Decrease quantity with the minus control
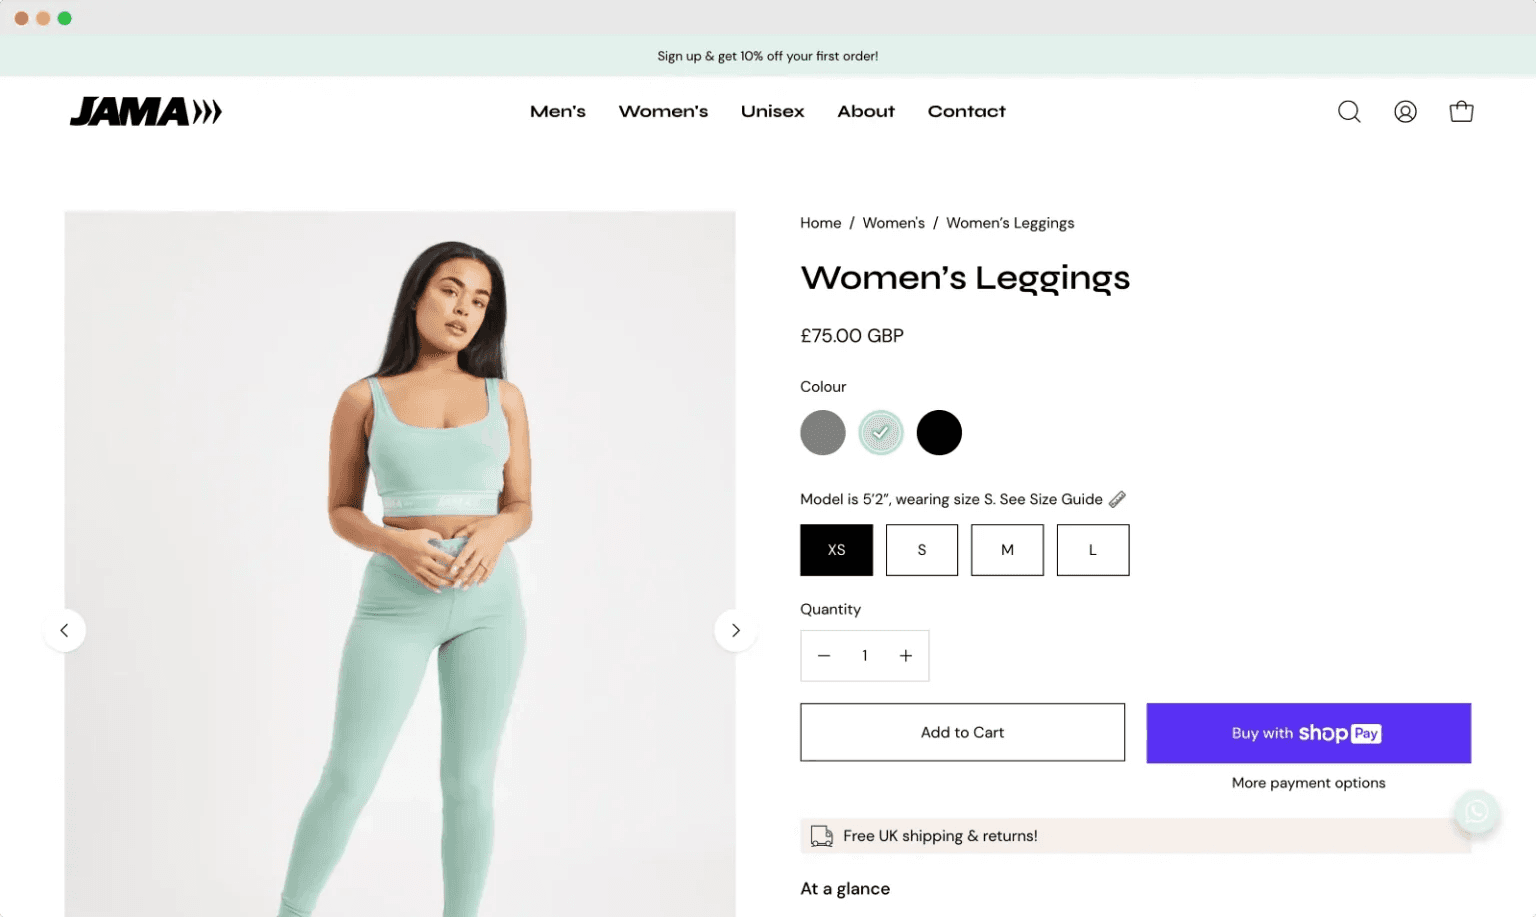Screen dimensions: 1536x917 pos(823,655)
